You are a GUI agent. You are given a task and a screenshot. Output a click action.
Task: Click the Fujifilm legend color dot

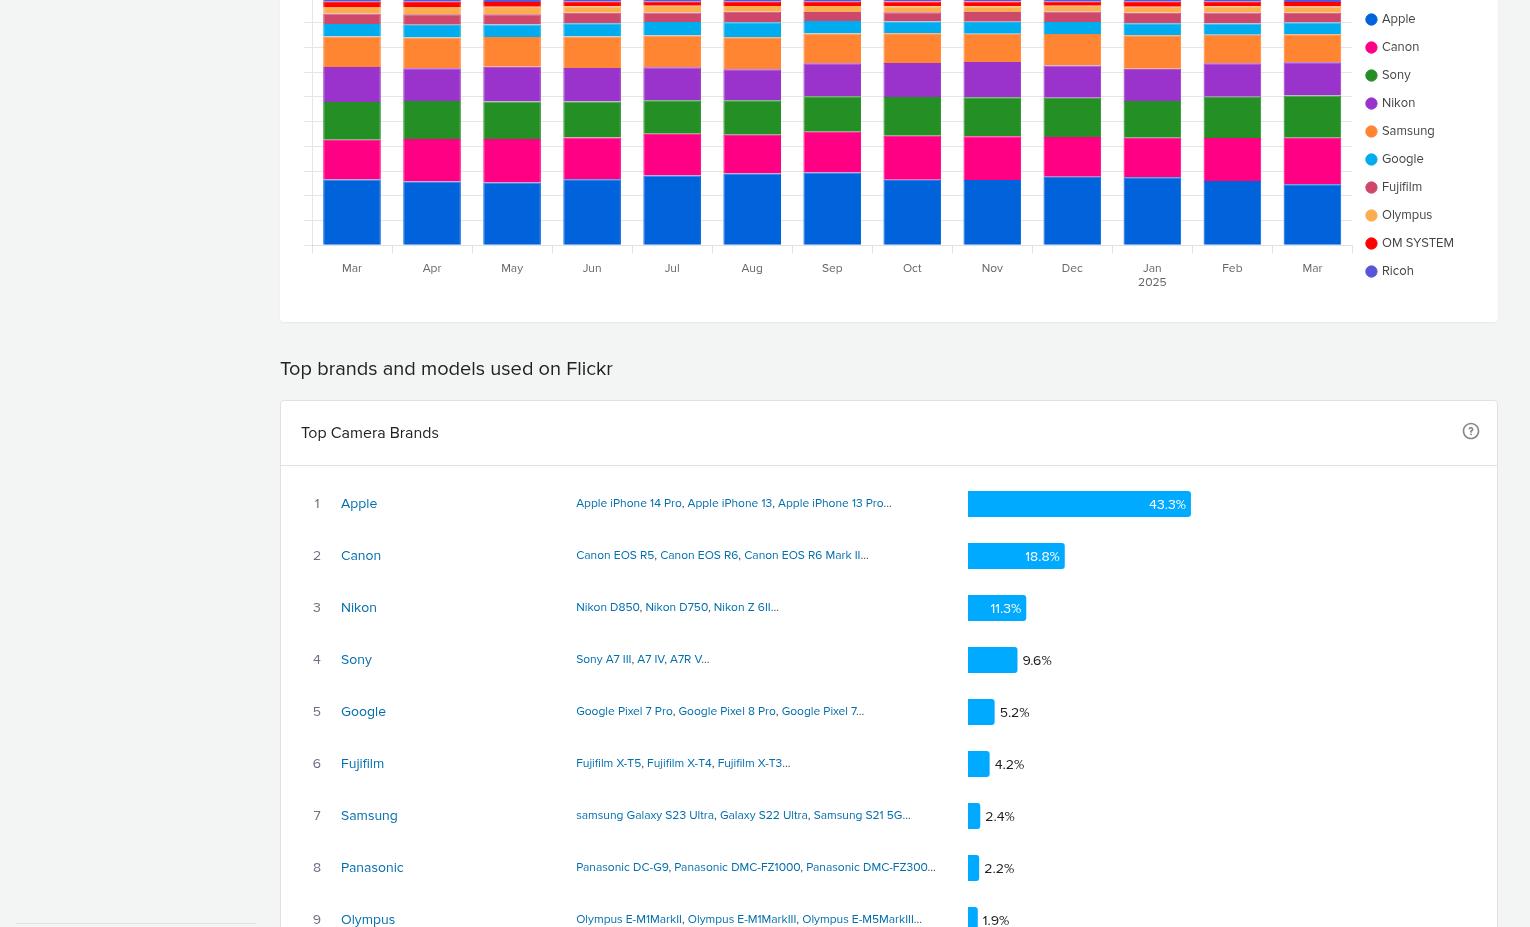coord(1371,187)
